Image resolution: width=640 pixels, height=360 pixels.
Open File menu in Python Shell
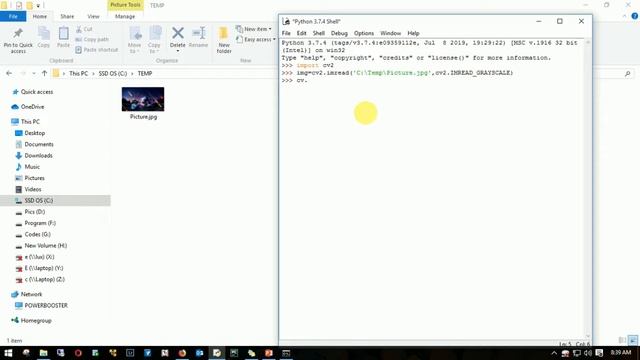click(286, 33)
